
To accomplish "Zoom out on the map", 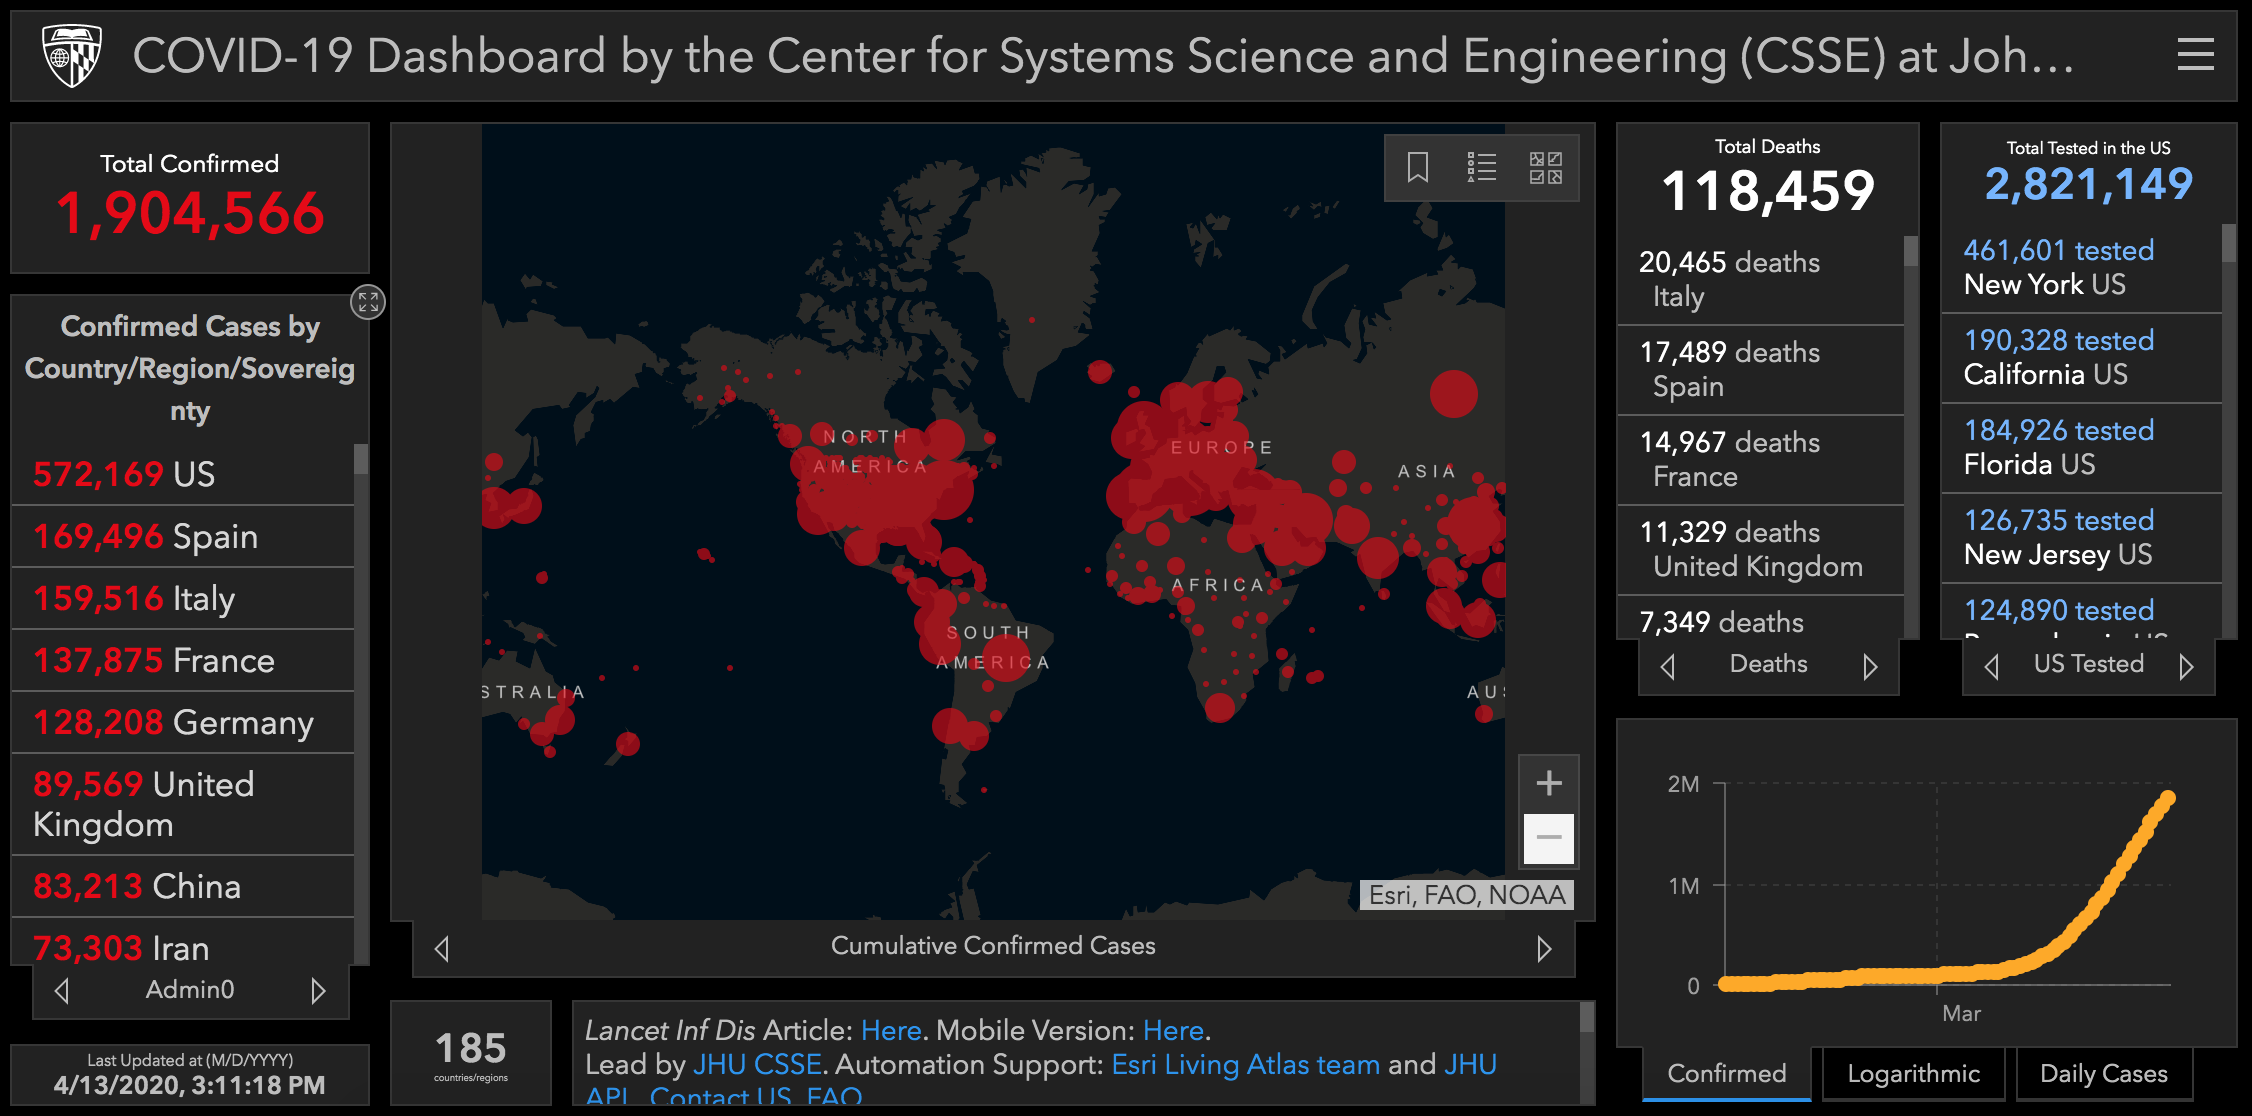I will (1548, 838).
